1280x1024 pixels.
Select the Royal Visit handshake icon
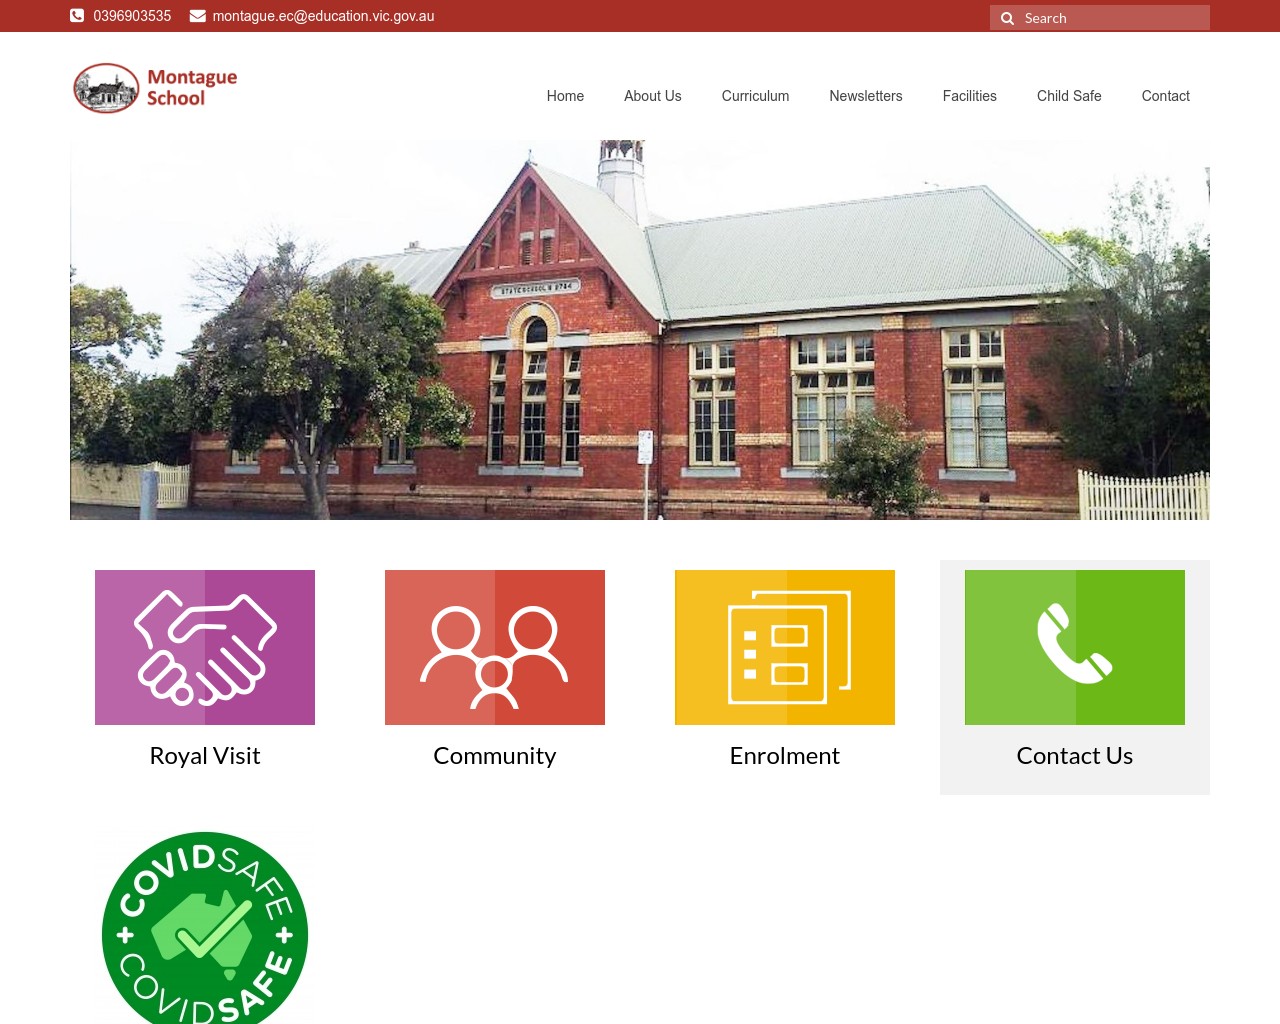[x=204, y=647]
